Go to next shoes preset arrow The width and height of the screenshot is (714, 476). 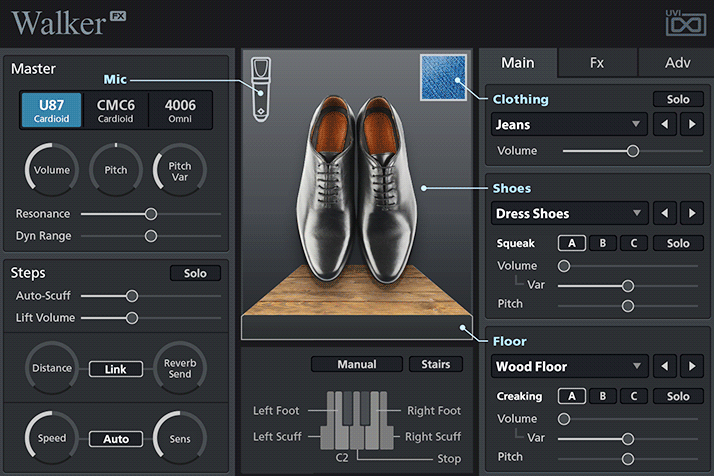691,214
